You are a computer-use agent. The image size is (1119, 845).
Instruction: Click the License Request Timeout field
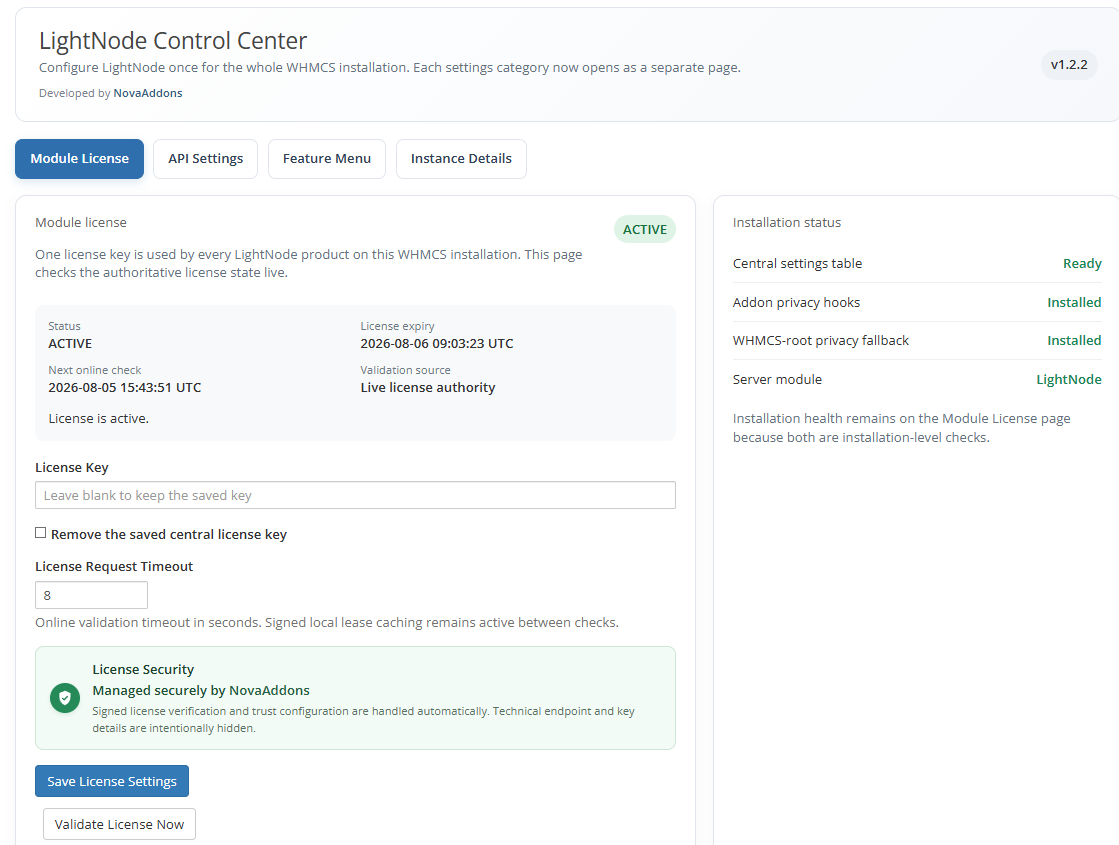(91, 595)
